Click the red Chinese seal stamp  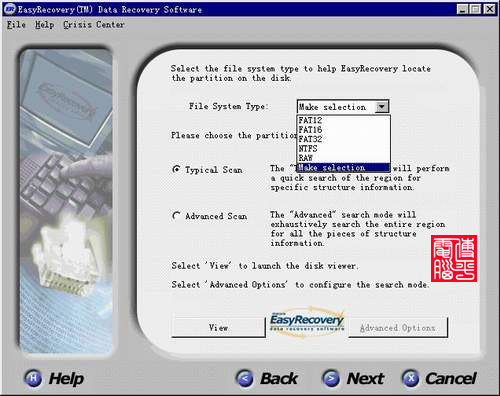tap(454, 258)
